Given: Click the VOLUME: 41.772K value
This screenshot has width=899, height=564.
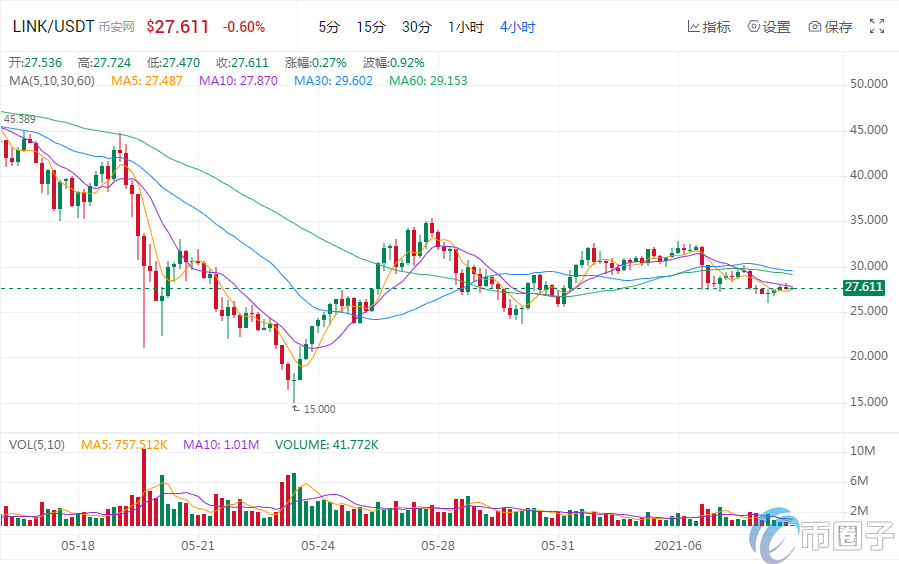Looking at the screenshot, I should point(327,445).
